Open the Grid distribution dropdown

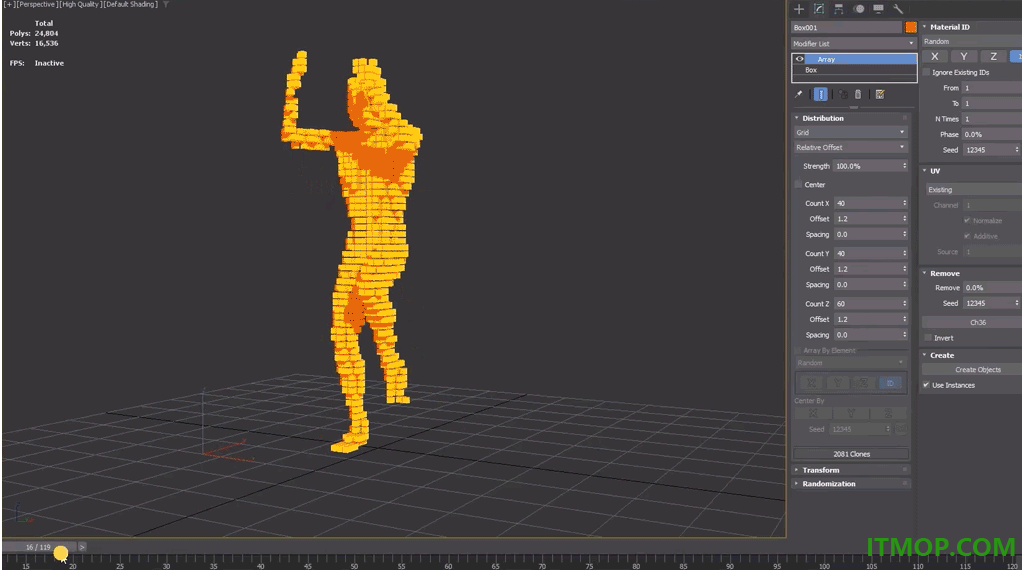850,132
